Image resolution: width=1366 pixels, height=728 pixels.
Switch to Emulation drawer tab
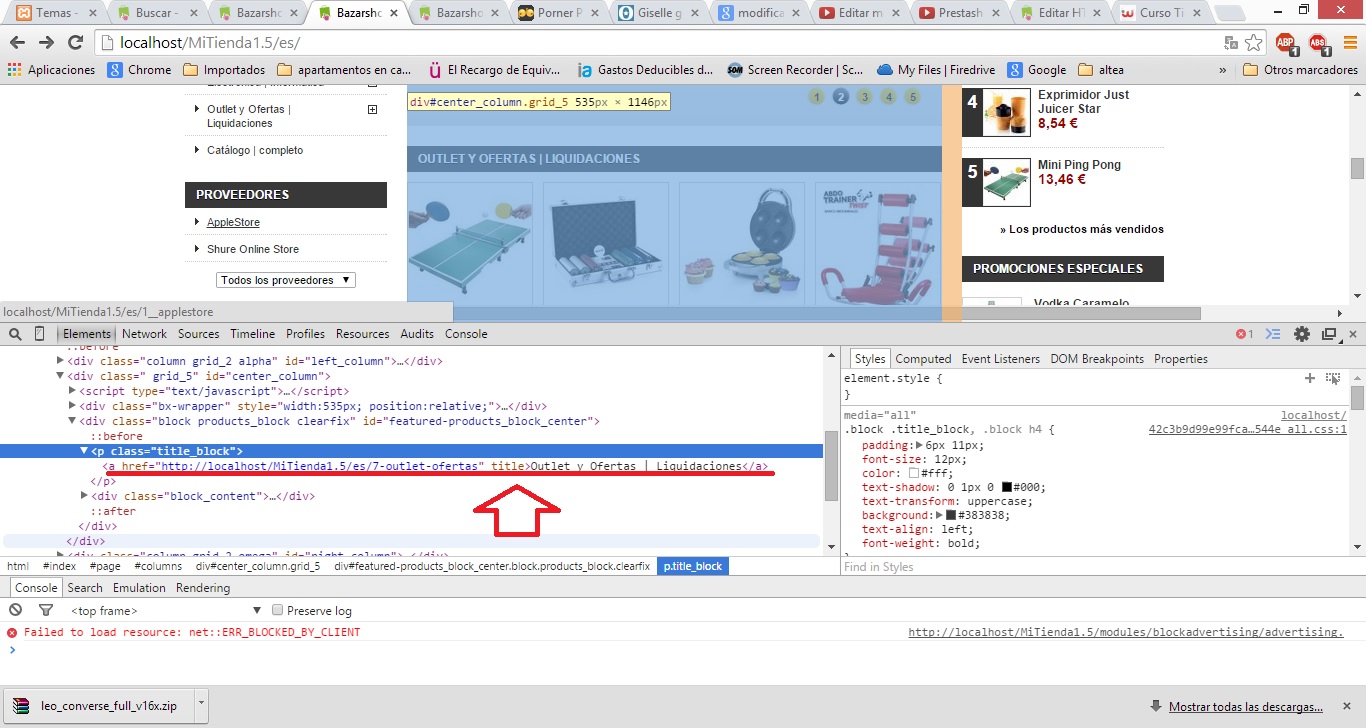click(x=139, y=588)
